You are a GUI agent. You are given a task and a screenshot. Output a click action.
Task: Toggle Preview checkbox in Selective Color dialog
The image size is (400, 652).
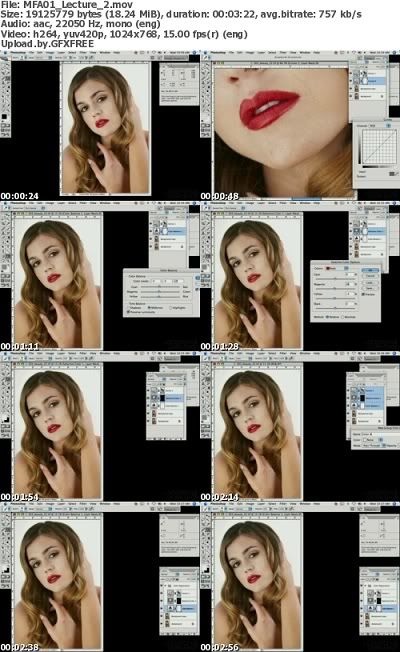pos(363,294)
